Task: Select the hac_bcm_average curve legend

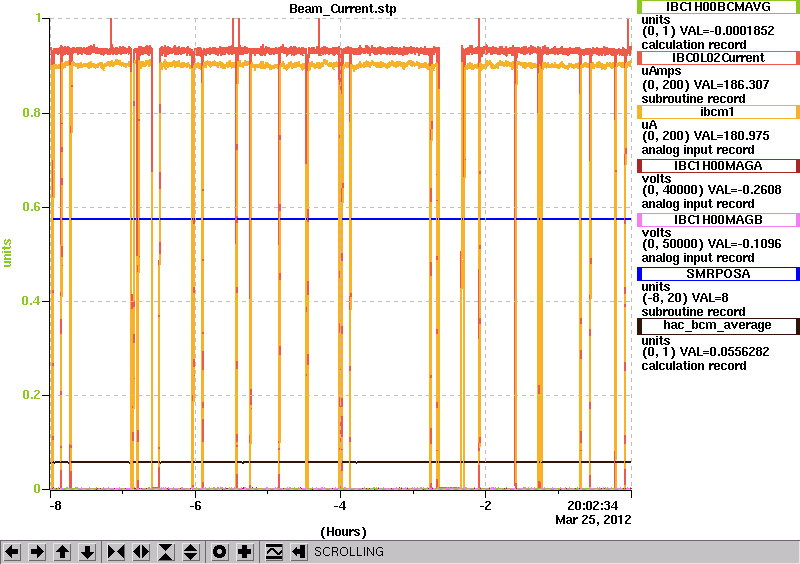Action: pyautogui.click(x=718, y=326)
